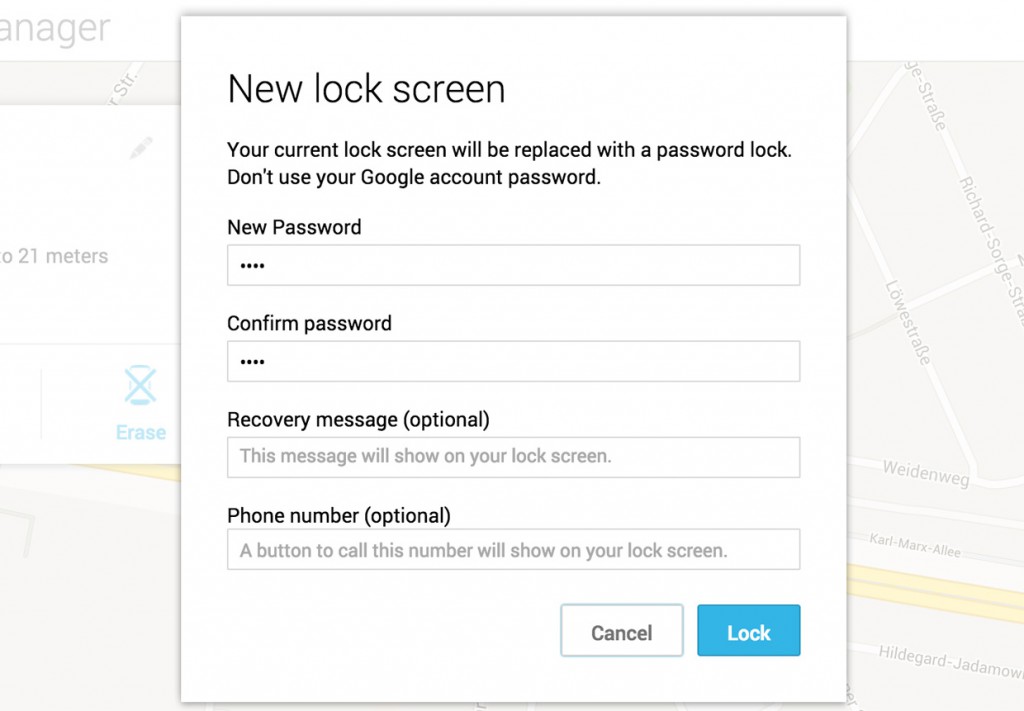1024x711 pixels.
Task: Click the "Confirm password" field label
Action: pyautogui.click(x=309, y=323)
